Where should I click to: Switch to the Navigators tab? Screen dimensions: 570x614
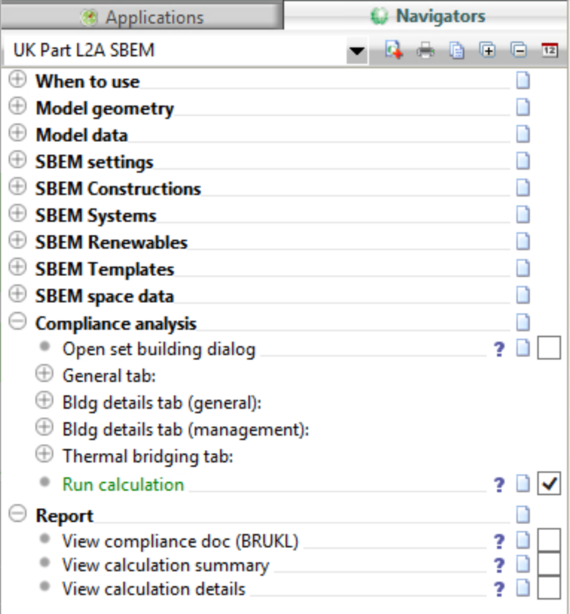click(427, 16)
